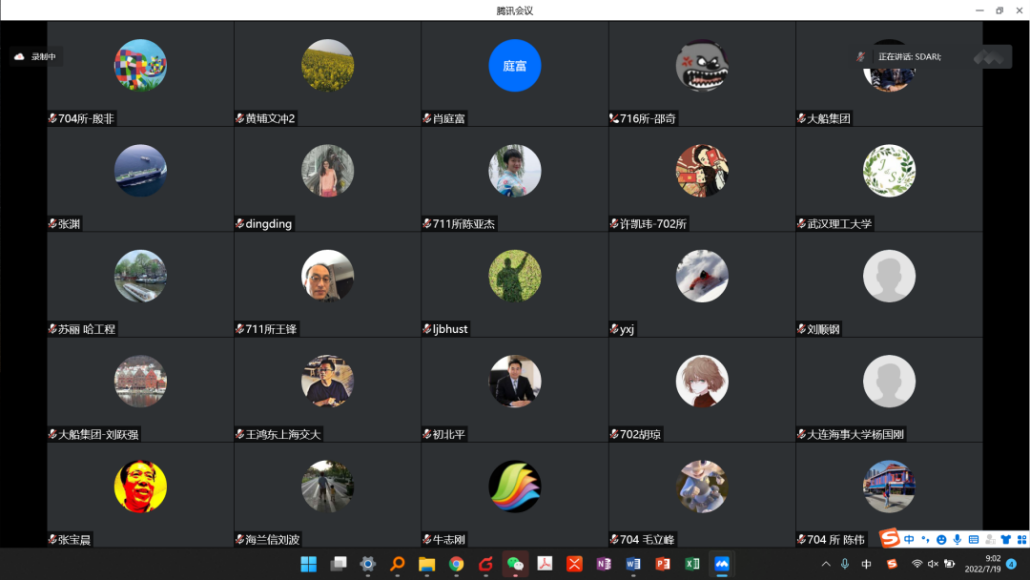
Task: Open WeChat from the taskbar
Action: click(515, 564)
